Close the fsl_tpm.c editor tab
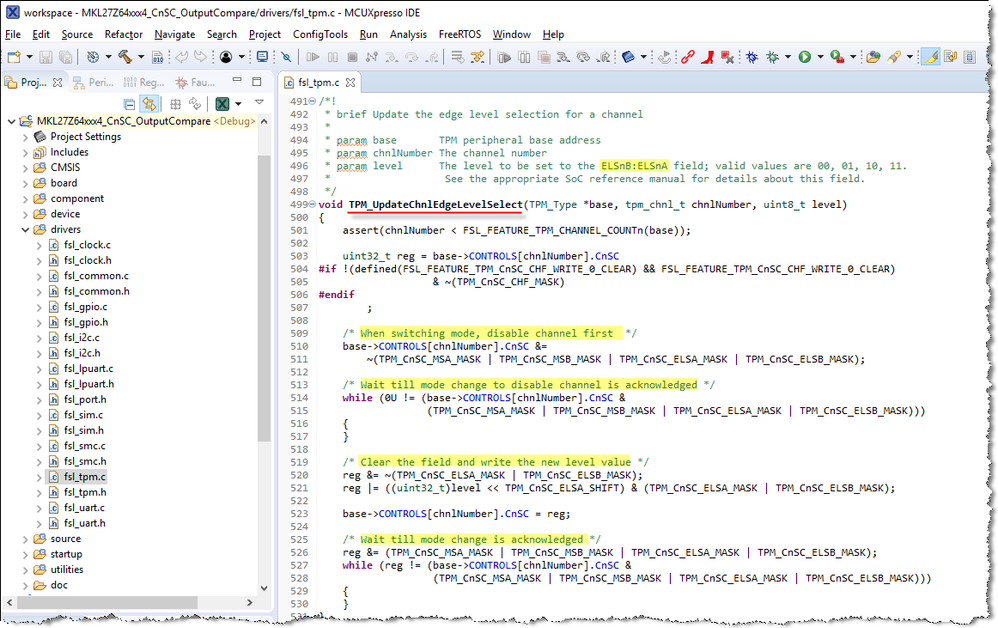Image resolution: width=998 pixels, height=628 pixels. pyautogui.click(x=351, y=83)
